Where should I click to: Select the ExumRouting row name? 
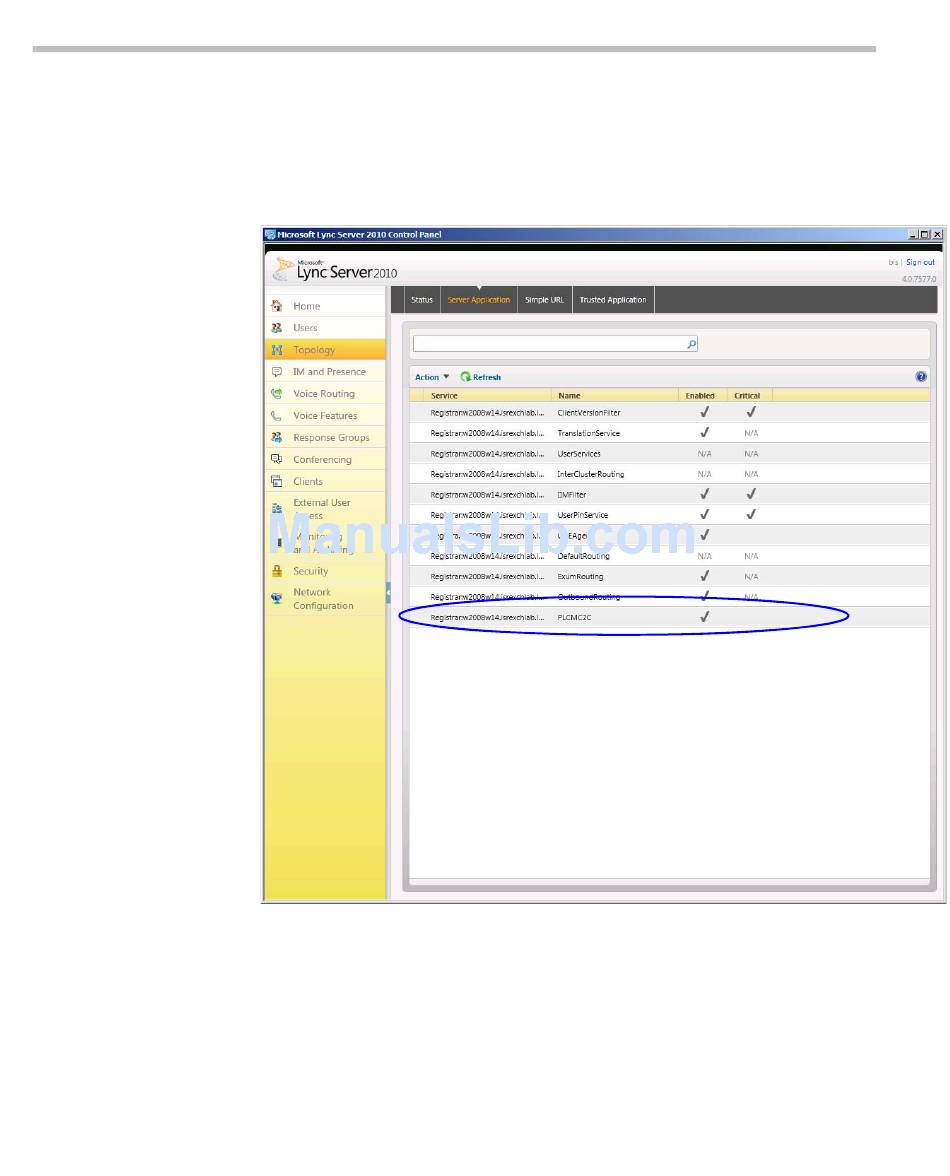[x=580, y=577]
